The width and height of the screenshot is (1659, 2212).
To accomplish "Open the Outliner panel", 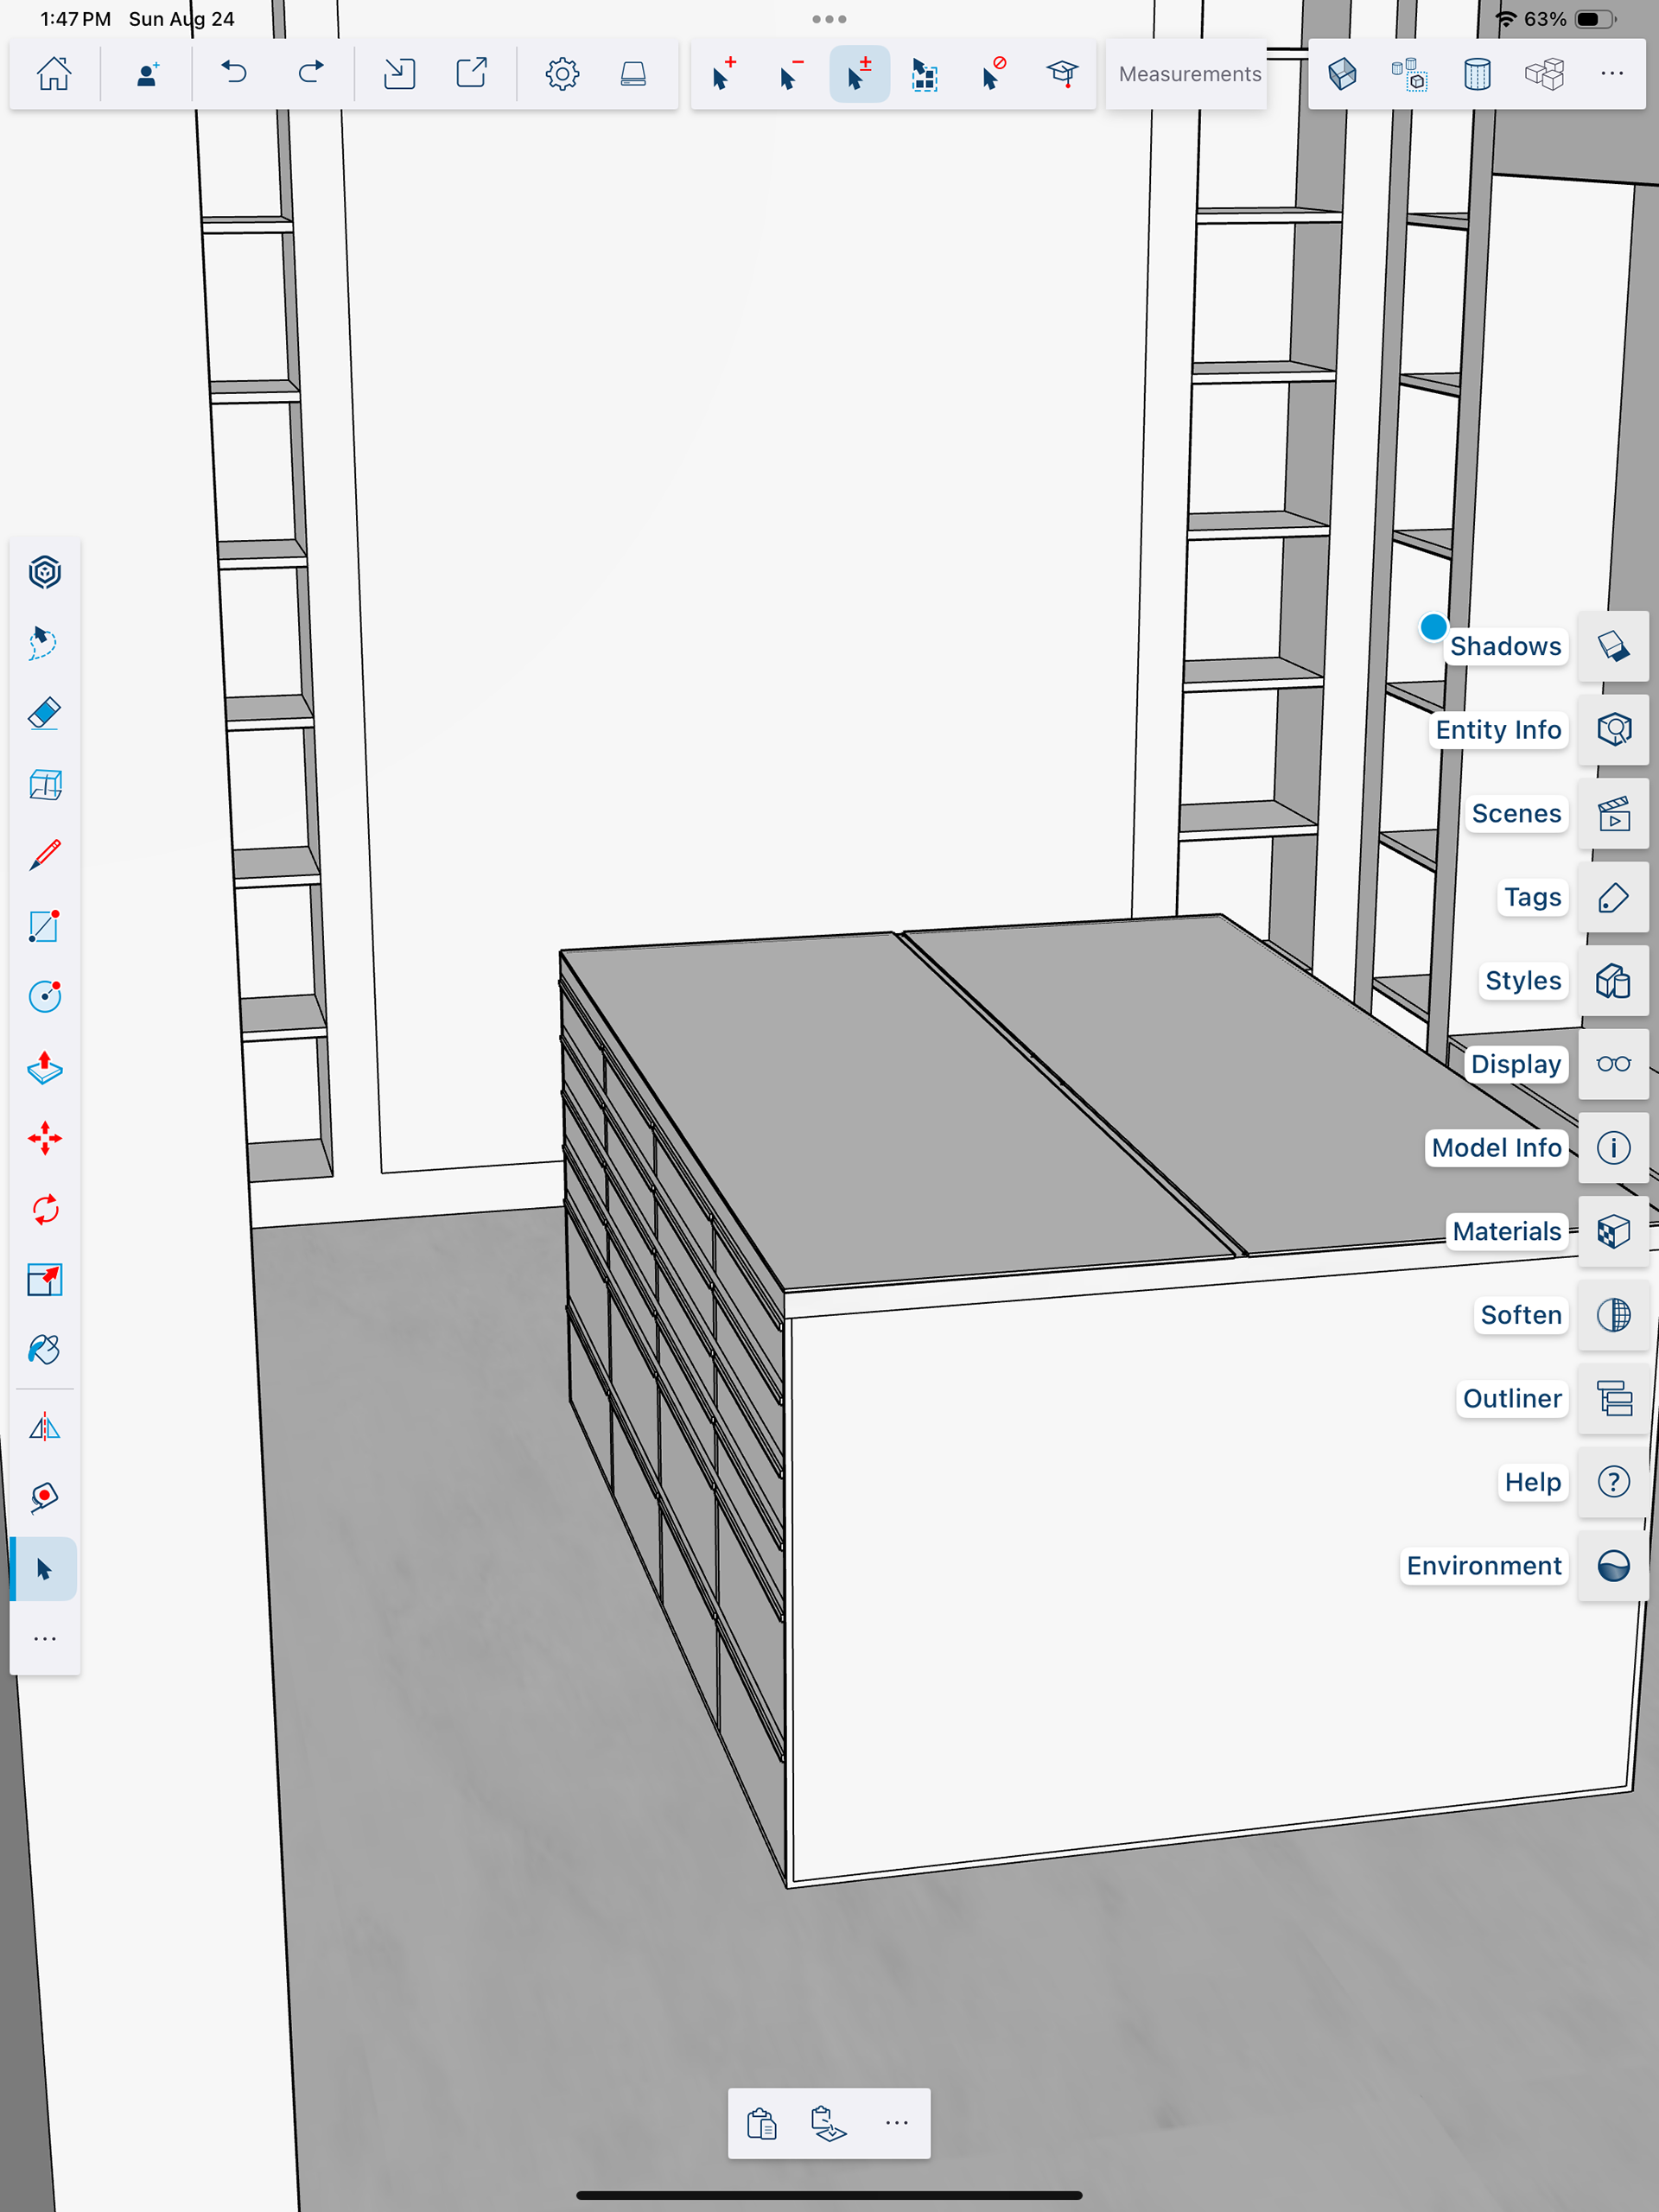I will [x=1612, y=1398].
